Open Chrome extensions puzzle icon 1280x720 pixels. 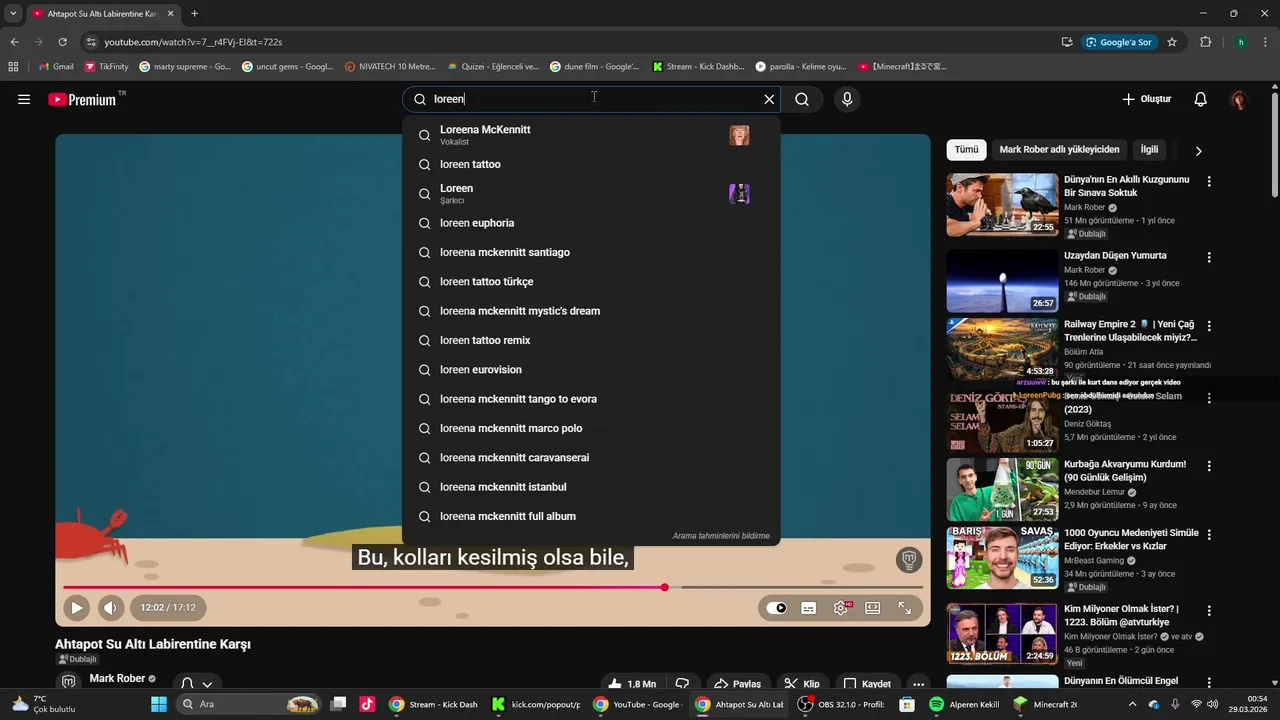coord(1205,42)
